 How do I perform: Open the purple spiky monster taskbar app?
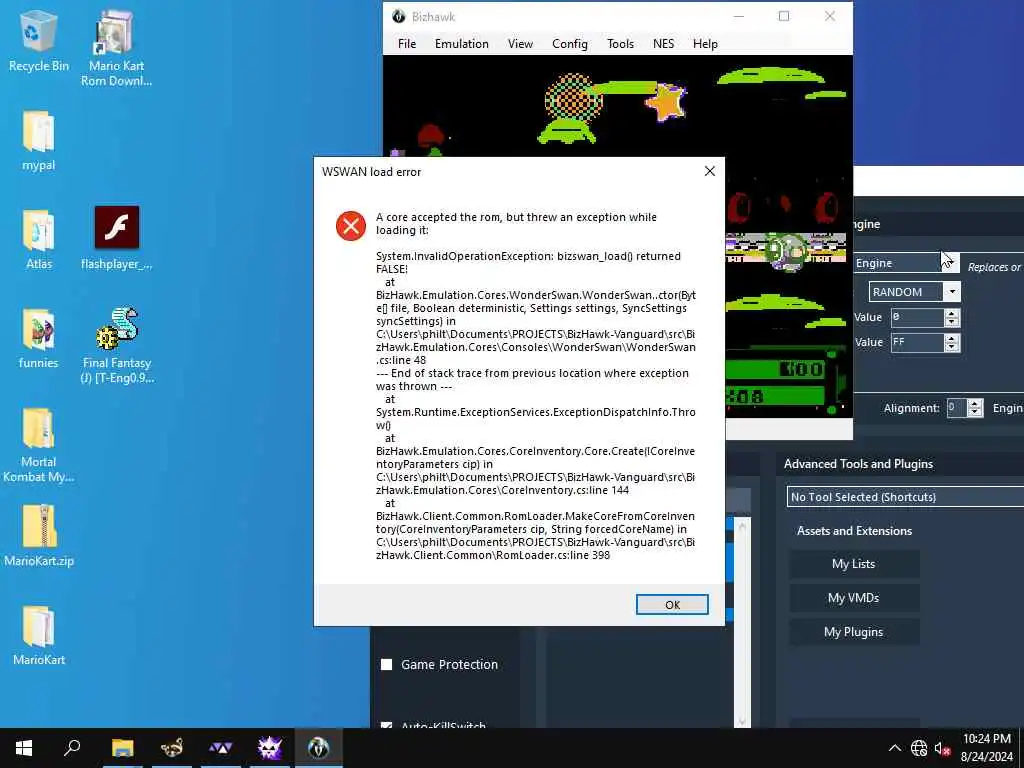(x=270, y=748)
